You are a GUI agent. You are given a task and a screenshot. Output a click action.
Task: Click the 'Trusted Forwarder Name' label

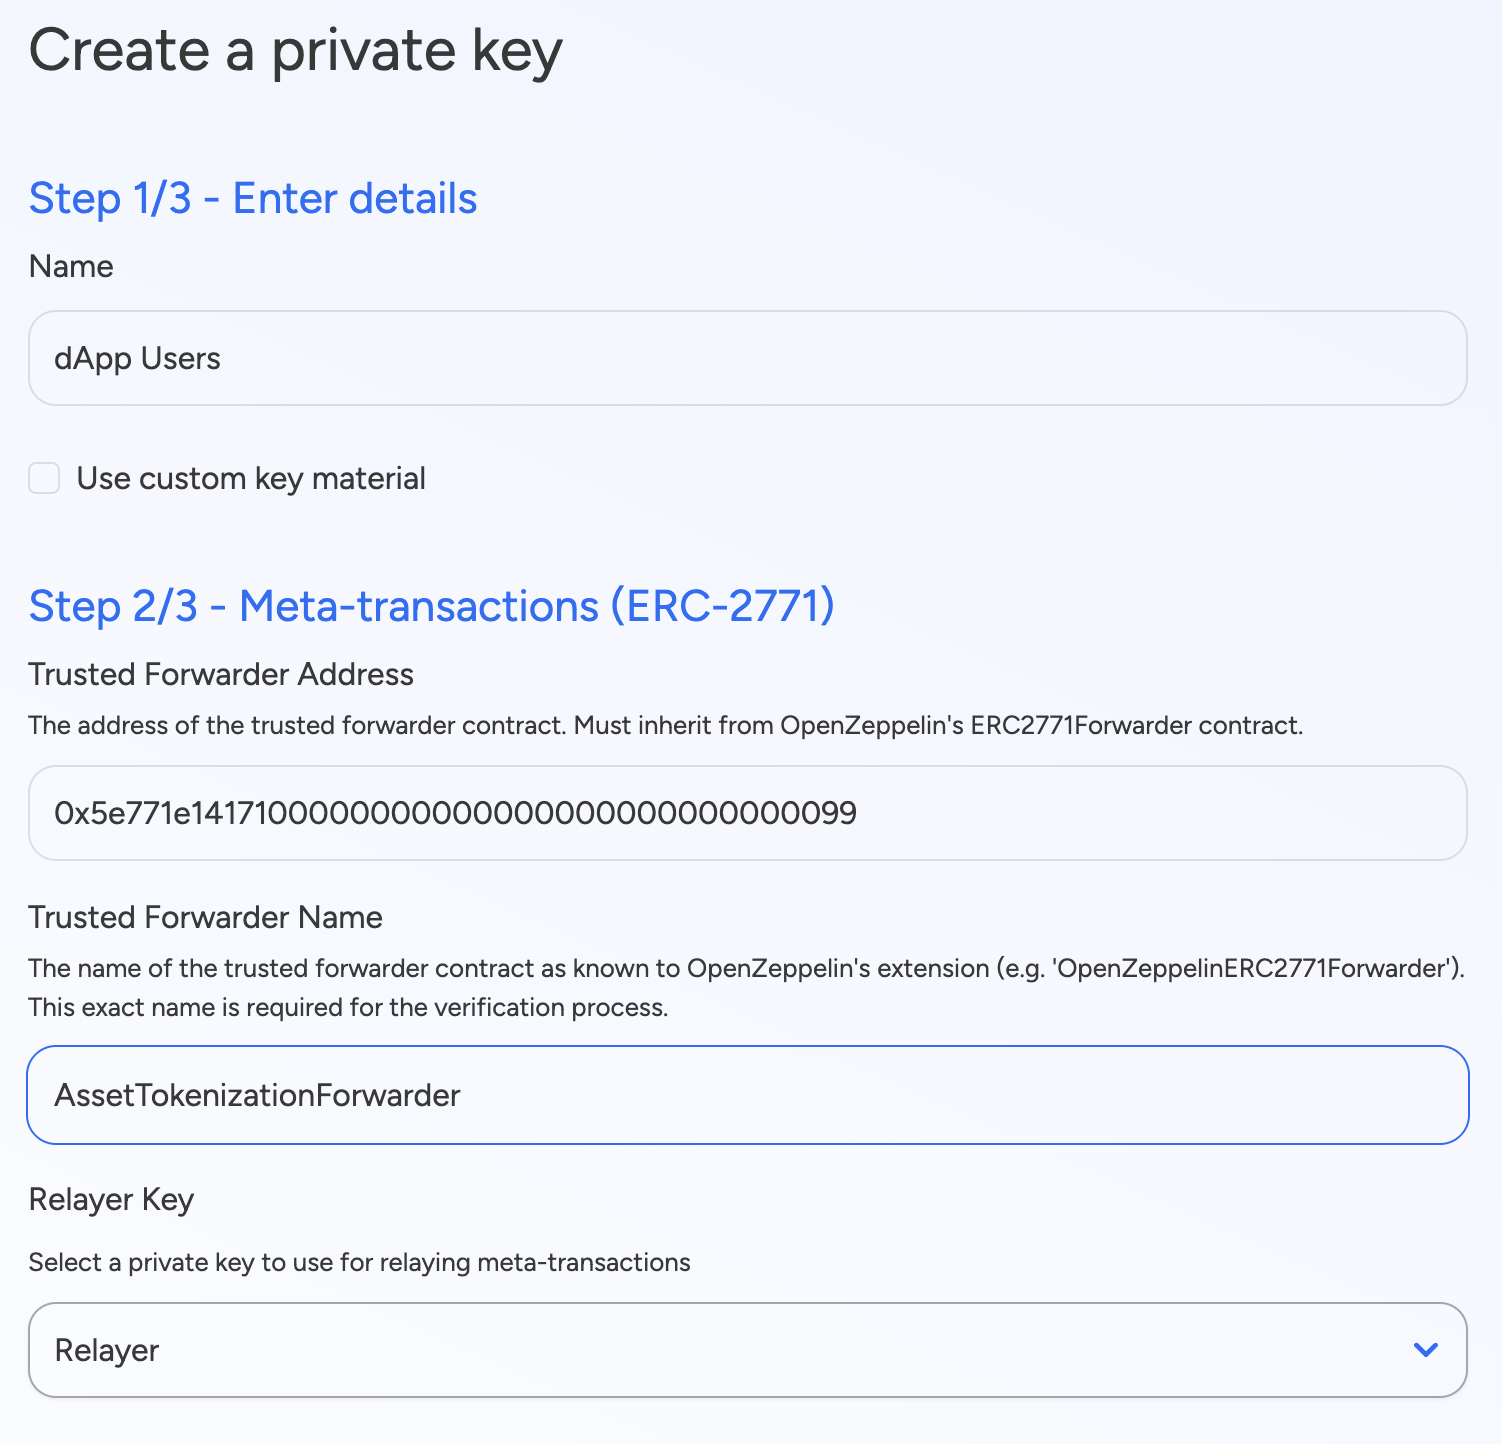point(206,917)
